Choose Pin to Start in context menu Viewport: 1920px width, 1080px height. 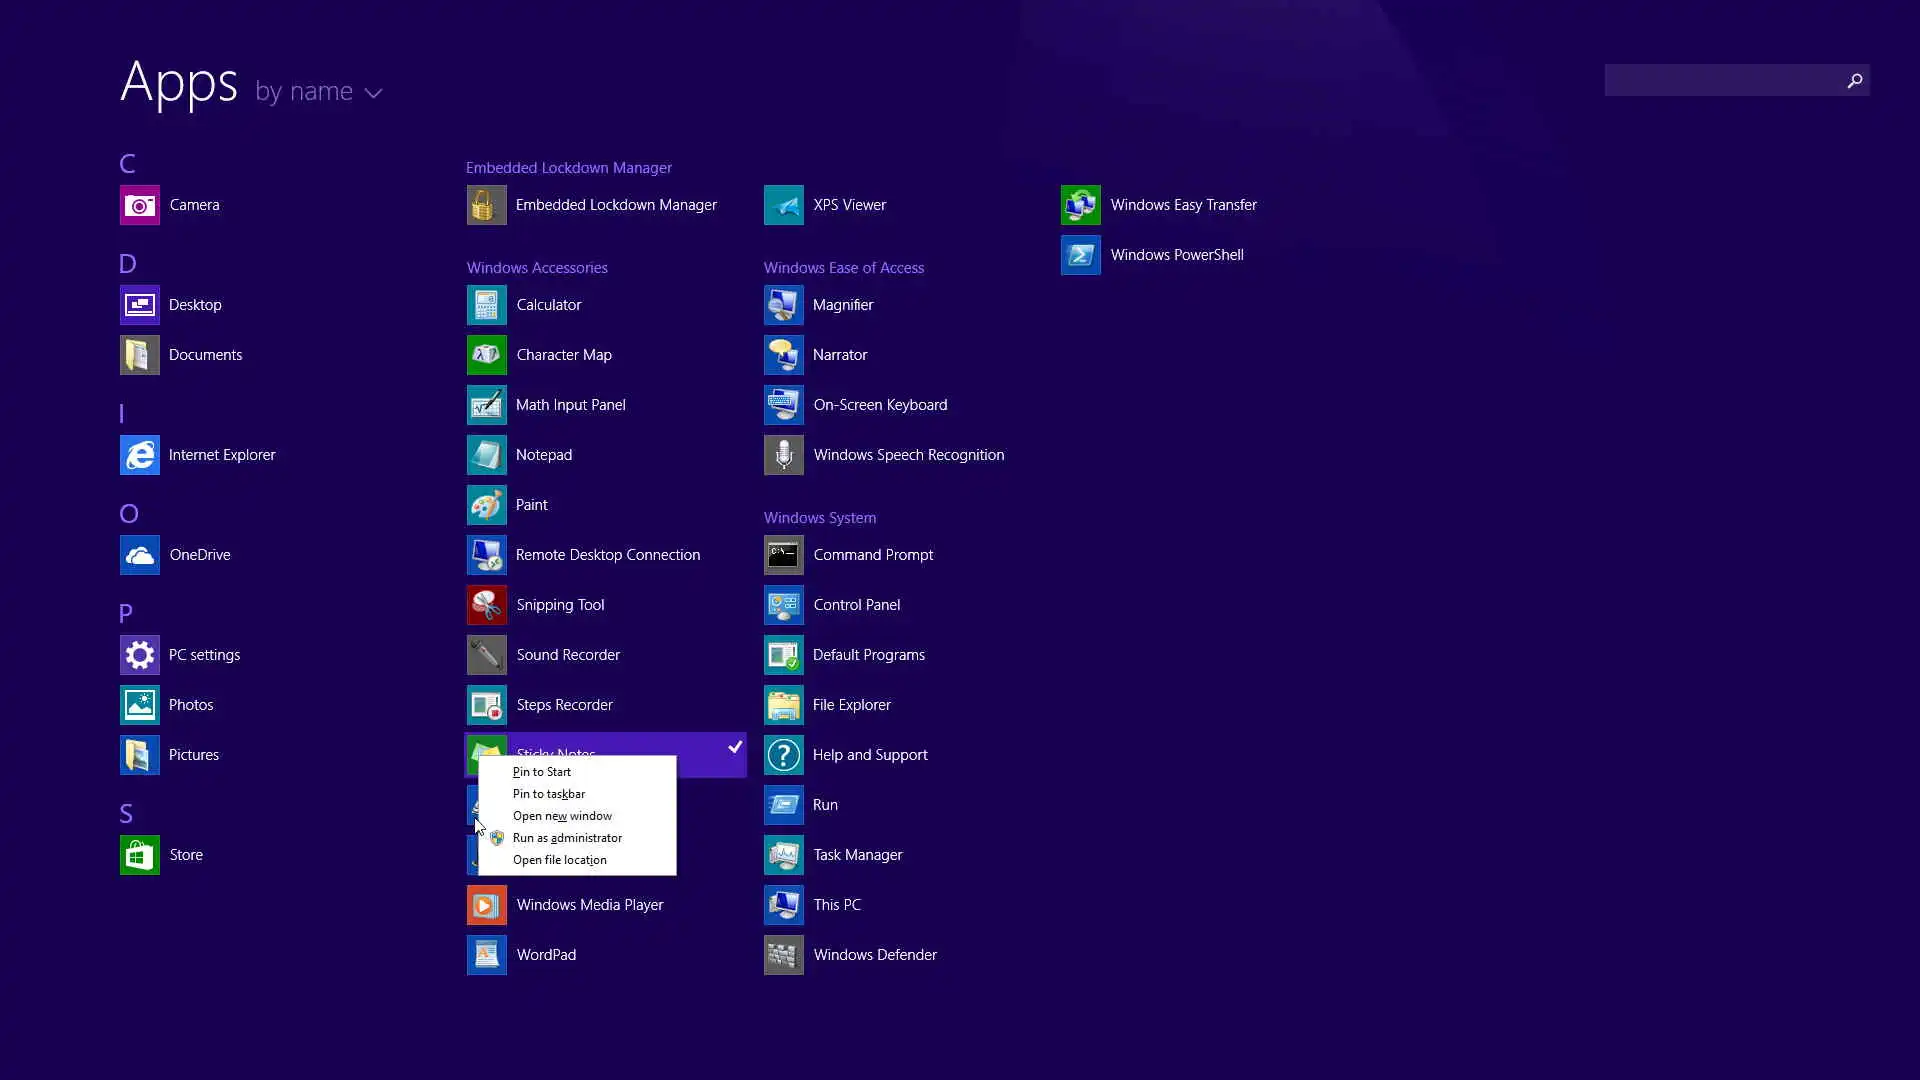(542, 772)
